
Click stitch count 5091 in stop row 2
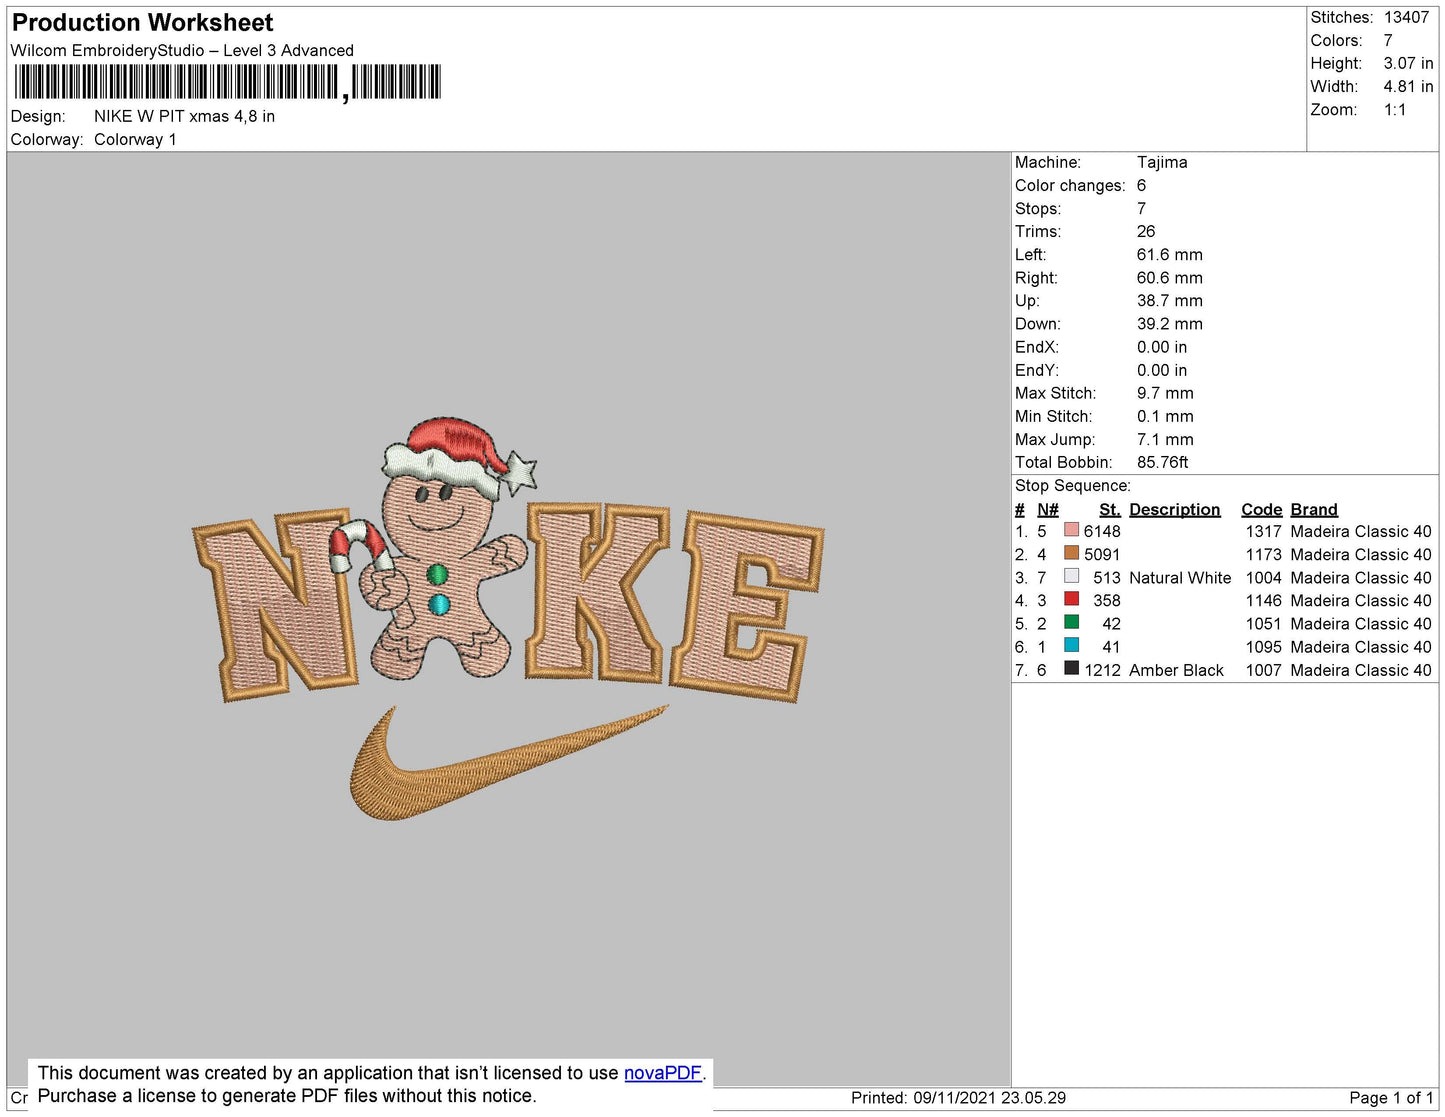tap(1102, 554)
